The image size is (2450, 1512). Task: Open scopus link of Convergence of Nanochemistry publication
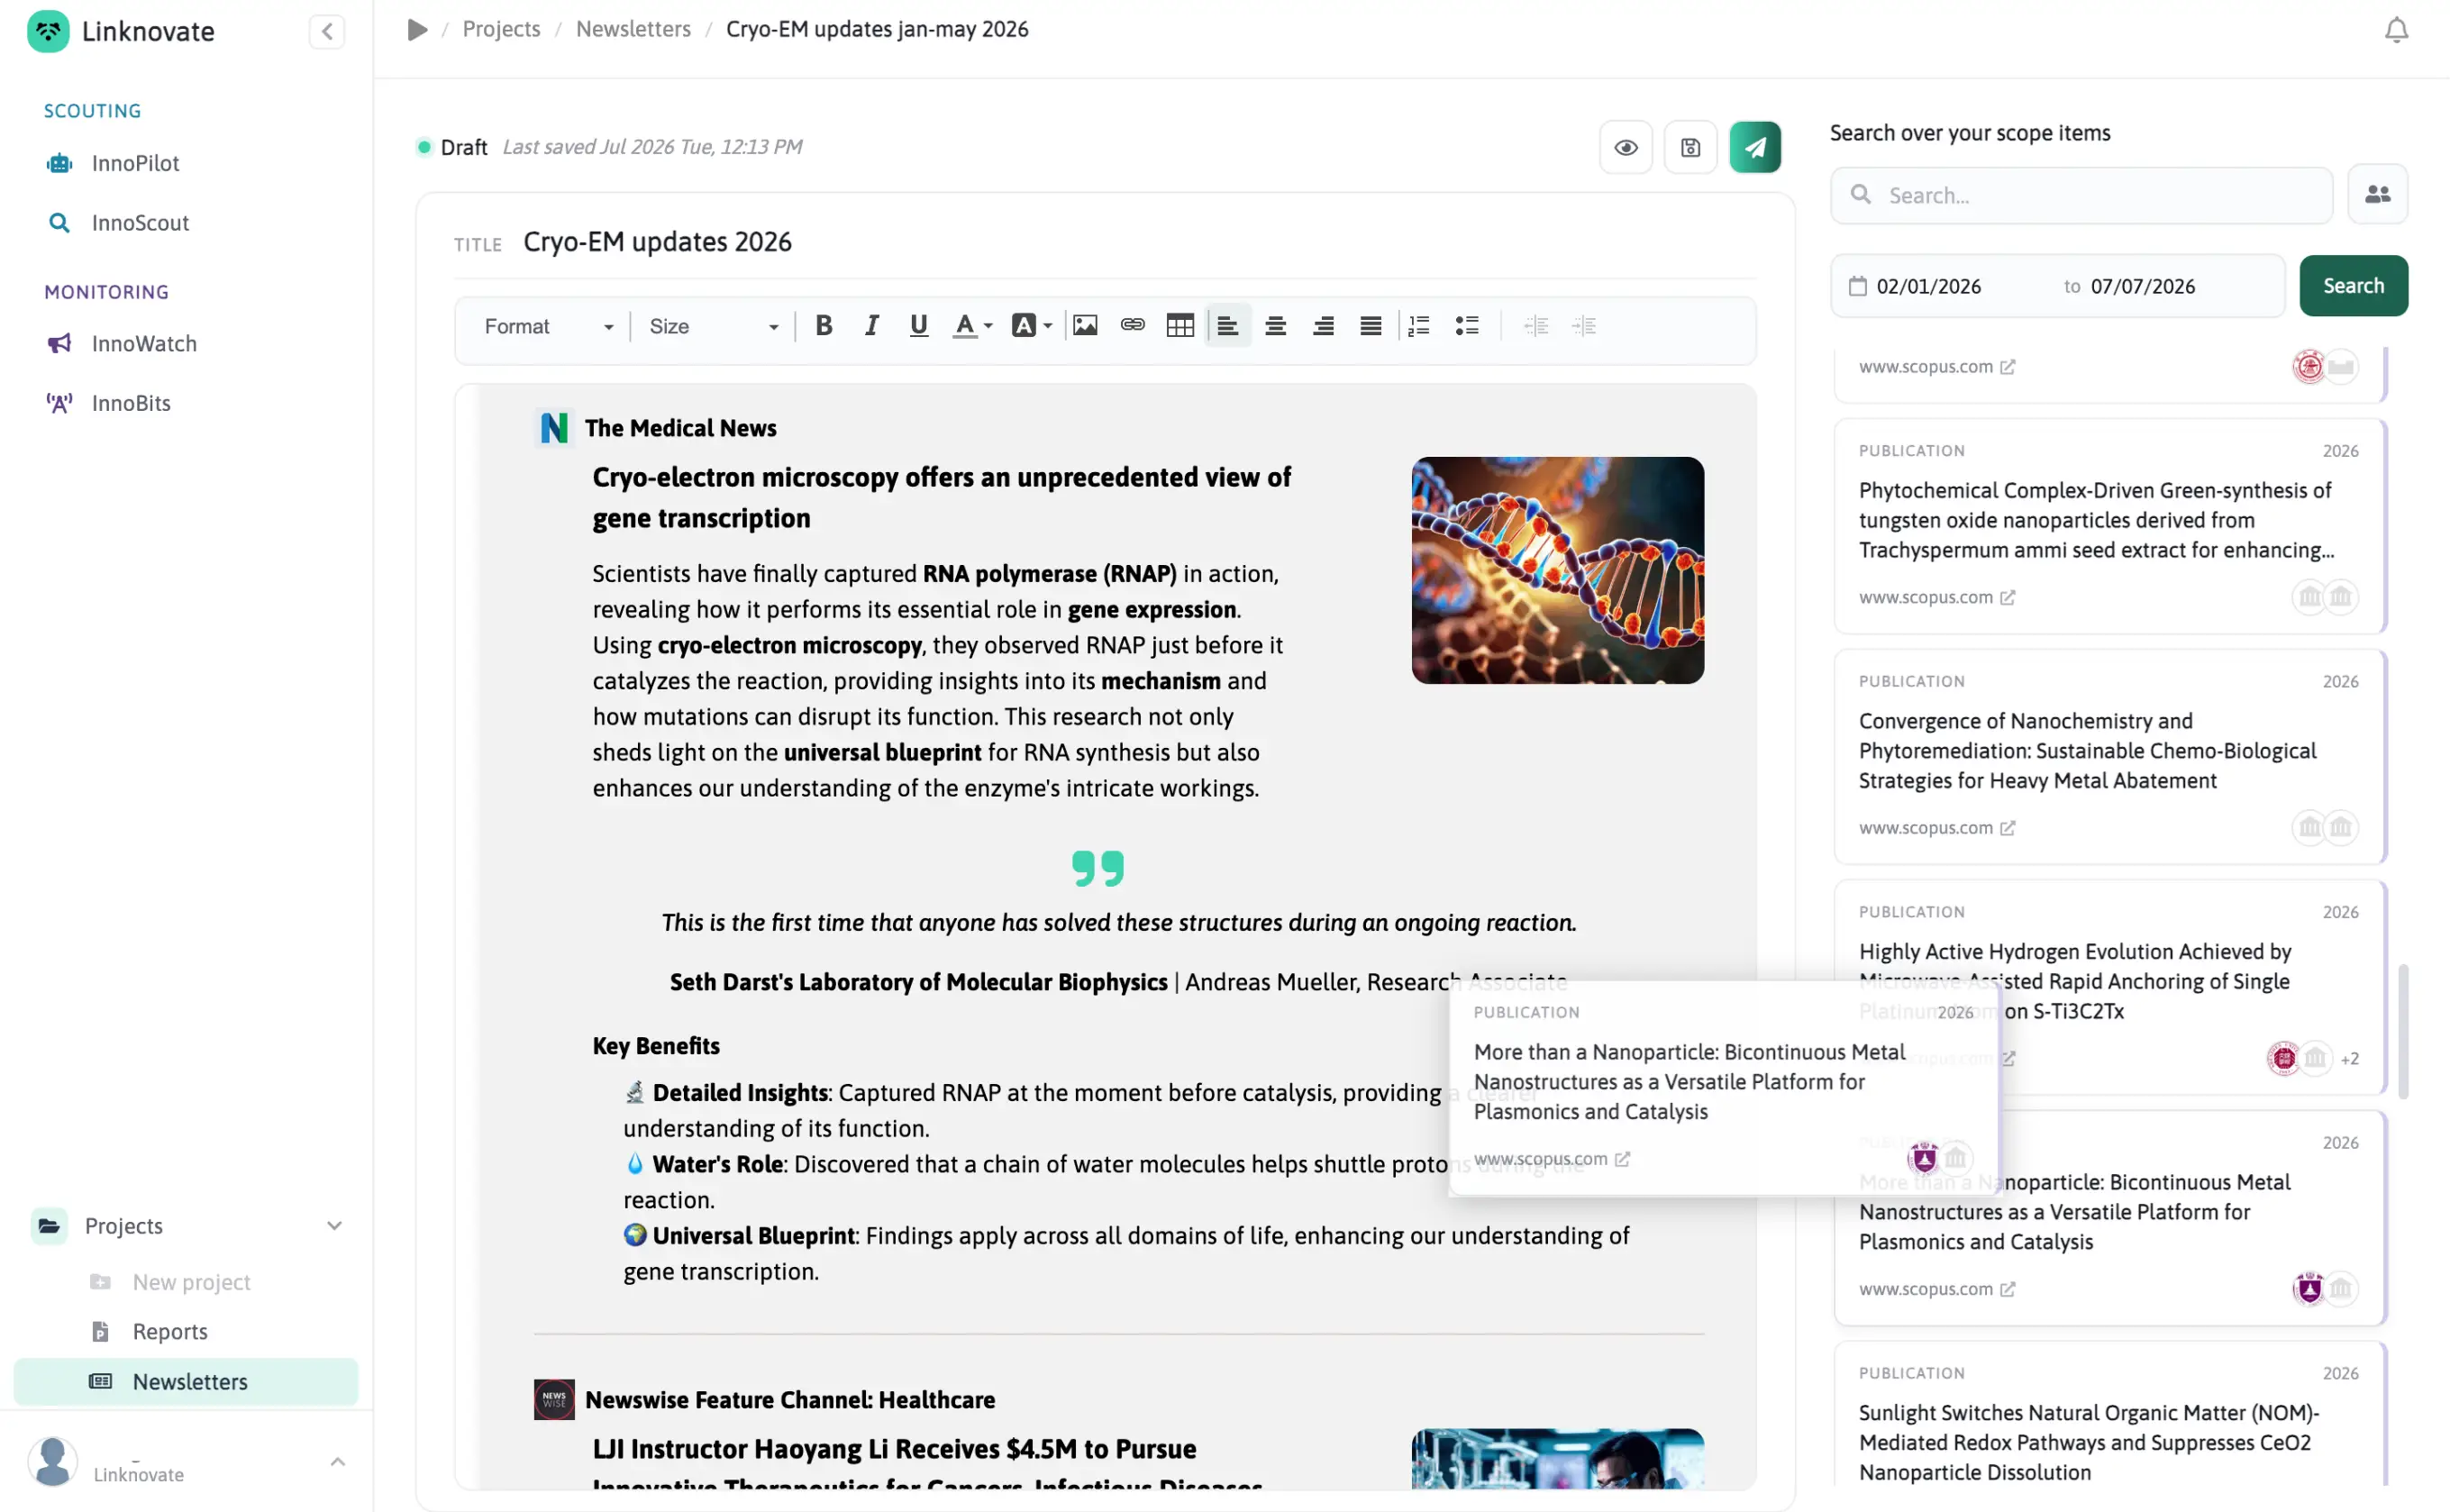(x=1936, y=828)
